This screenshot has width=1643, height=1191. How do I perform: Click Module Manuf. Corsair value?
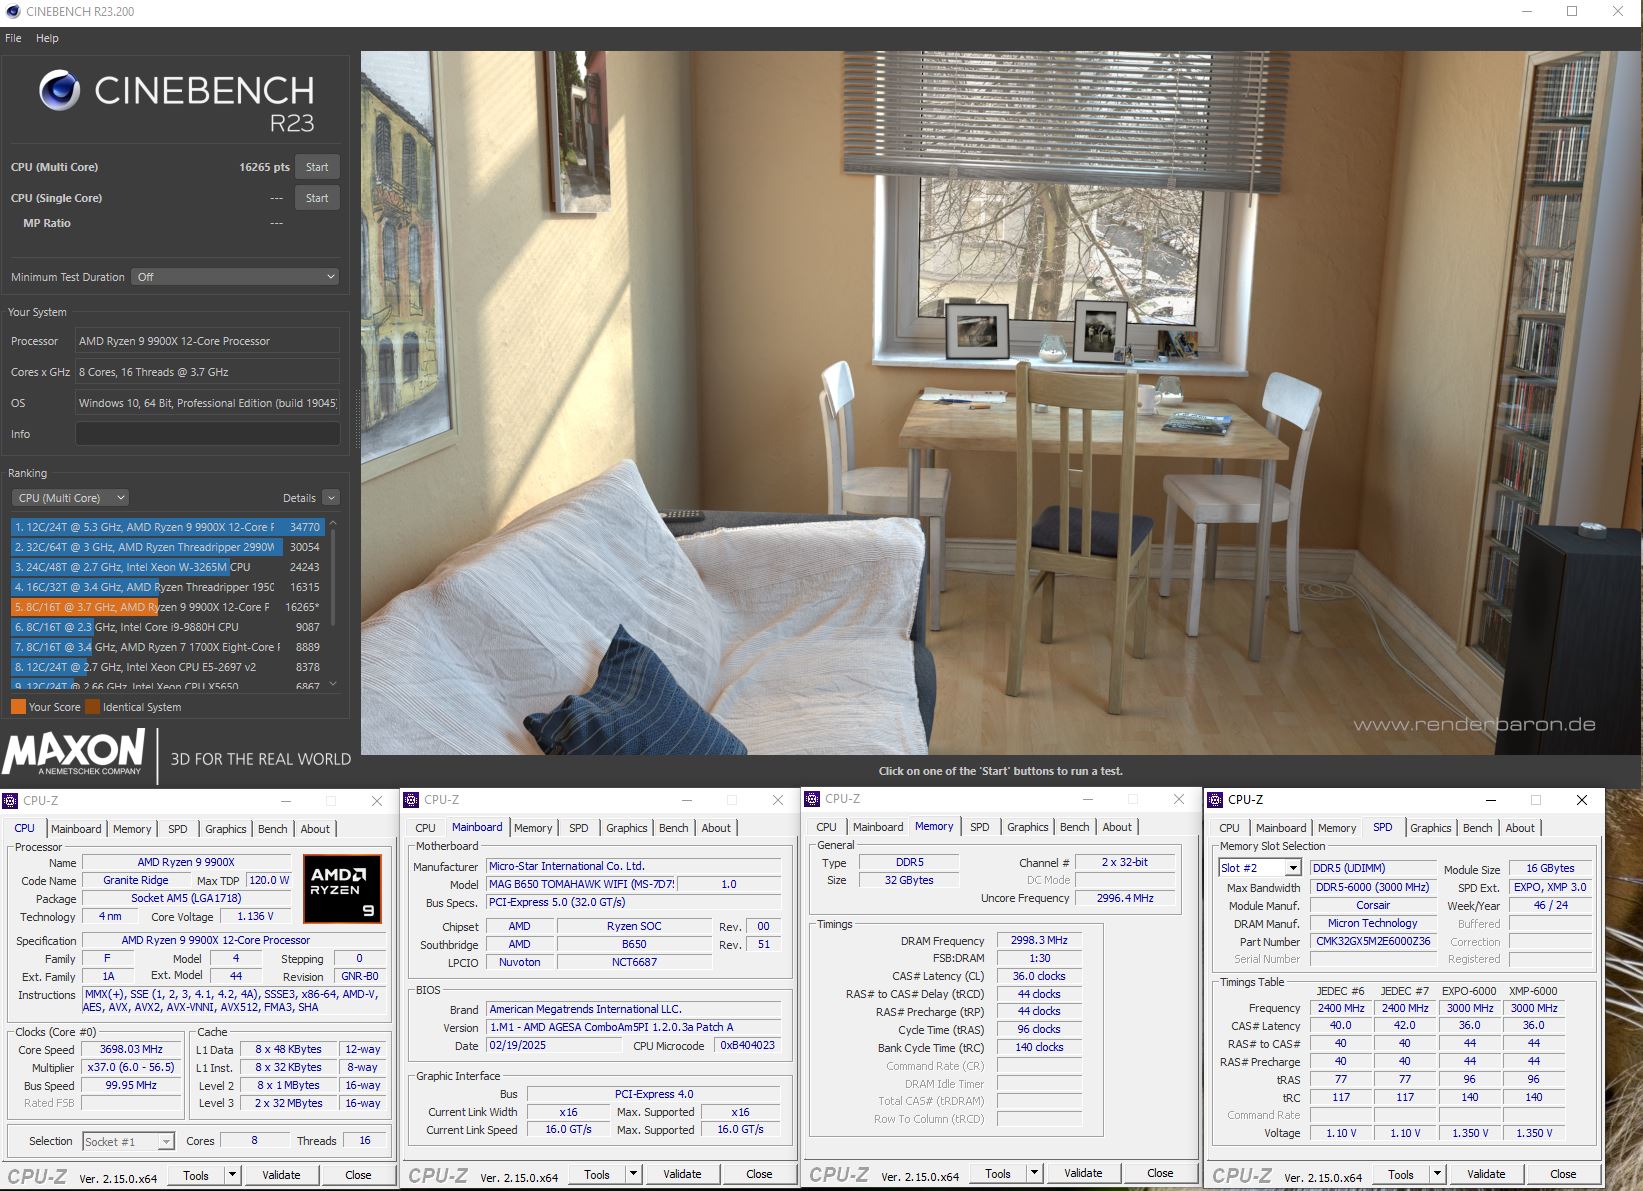click(1373, 905)
